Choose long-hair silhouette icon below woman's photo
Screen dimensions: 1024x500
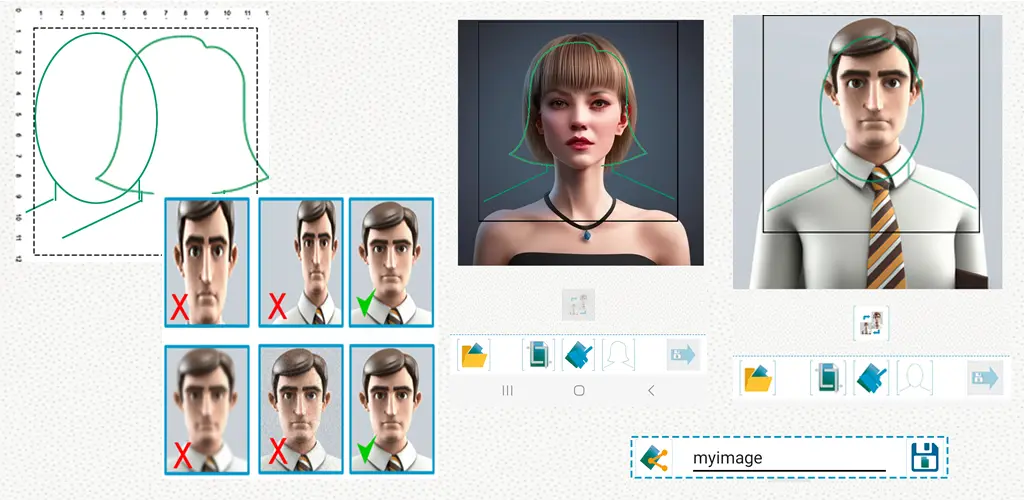pos(618,356)
